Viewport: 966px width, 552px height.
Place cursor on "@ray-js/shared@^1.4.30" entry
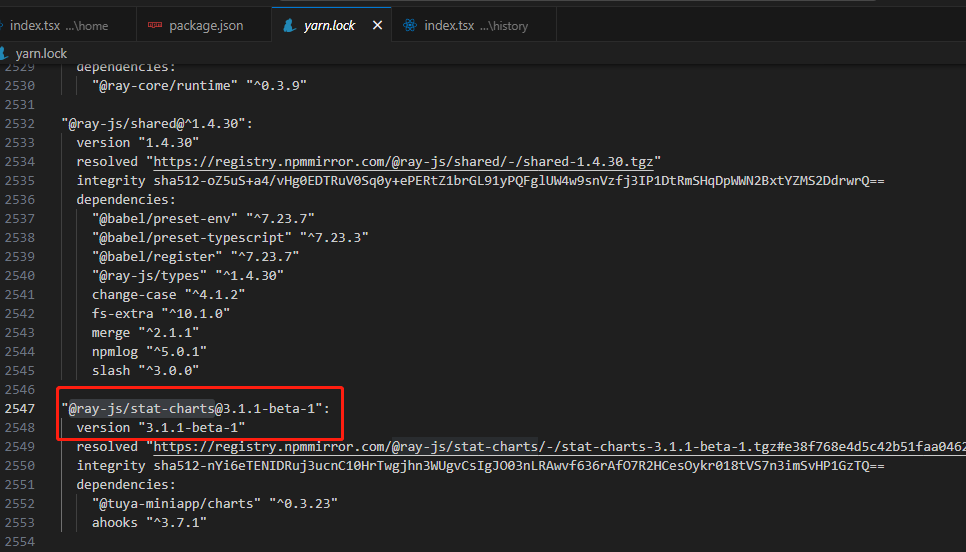pyautogui.click(x=155, y=124)
